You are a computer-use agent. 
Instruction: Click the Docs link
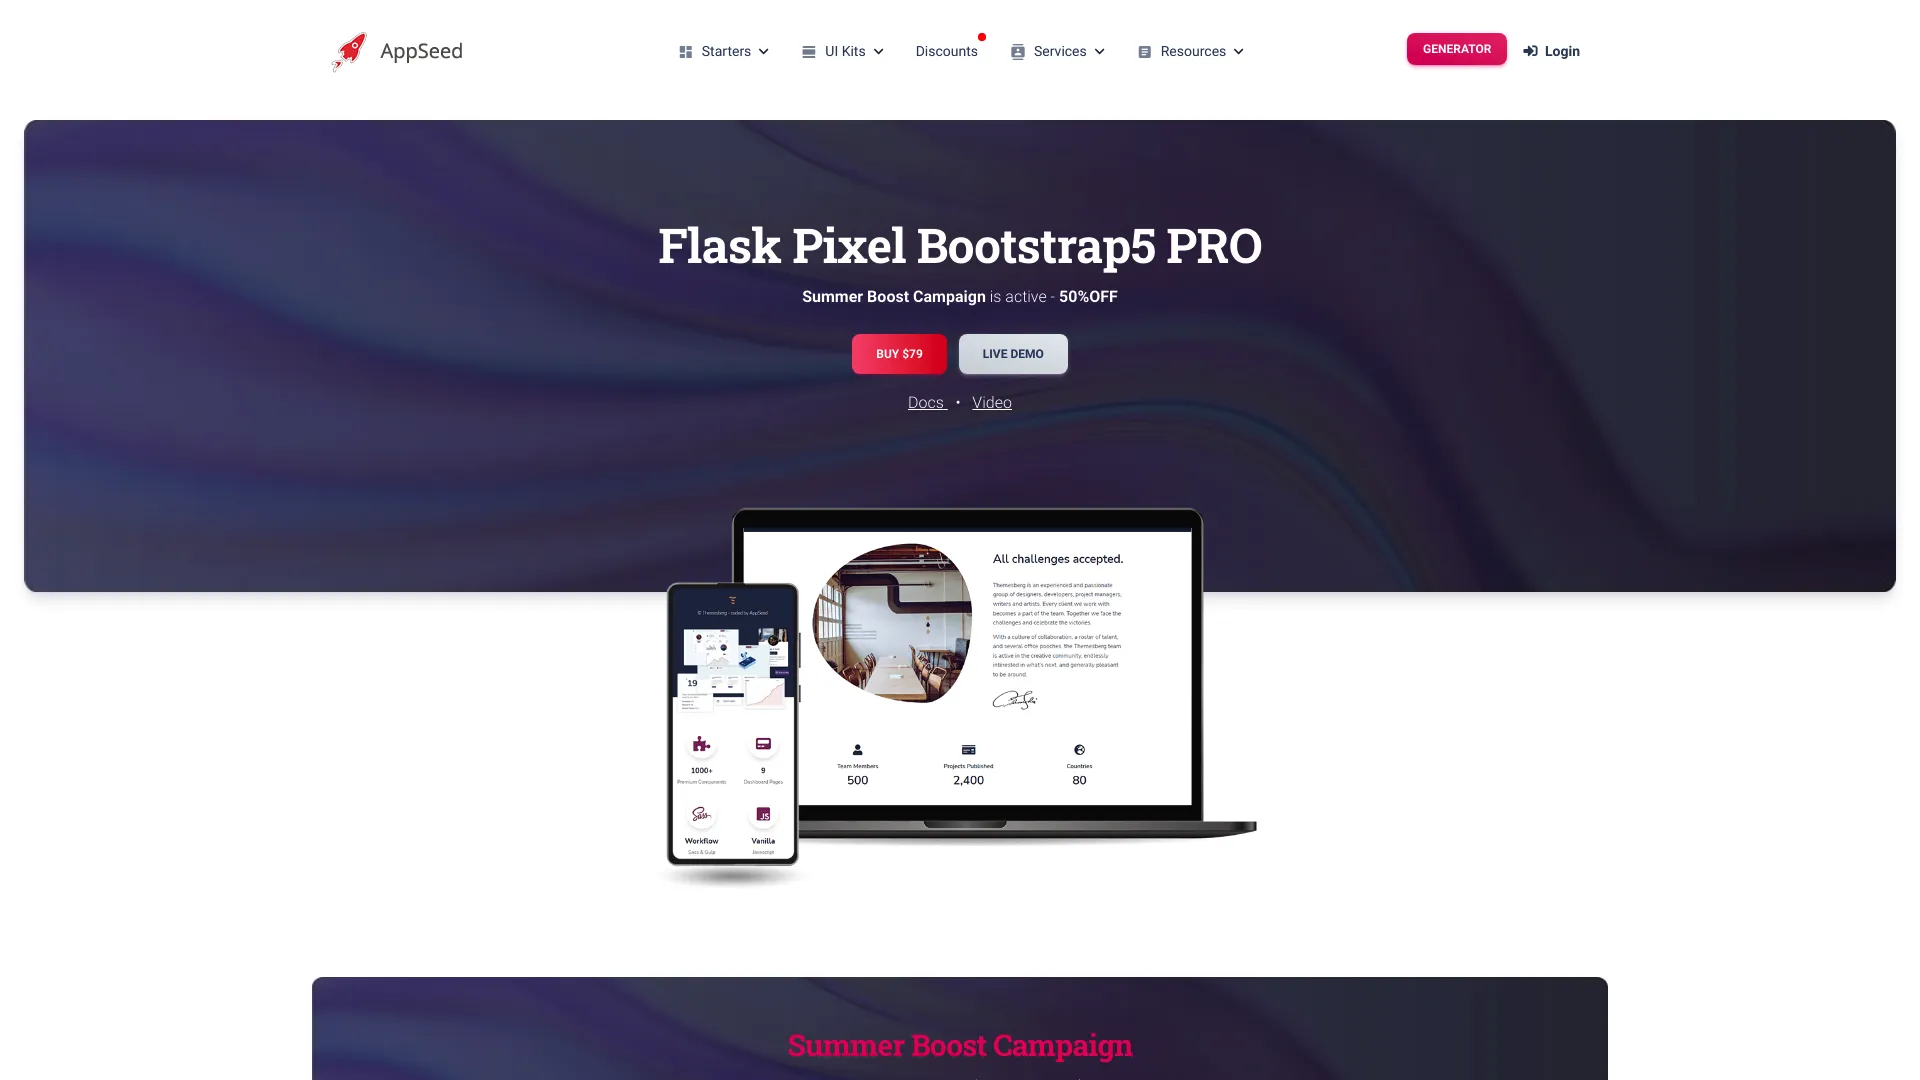pyautogui.click(x=926, y=401)
